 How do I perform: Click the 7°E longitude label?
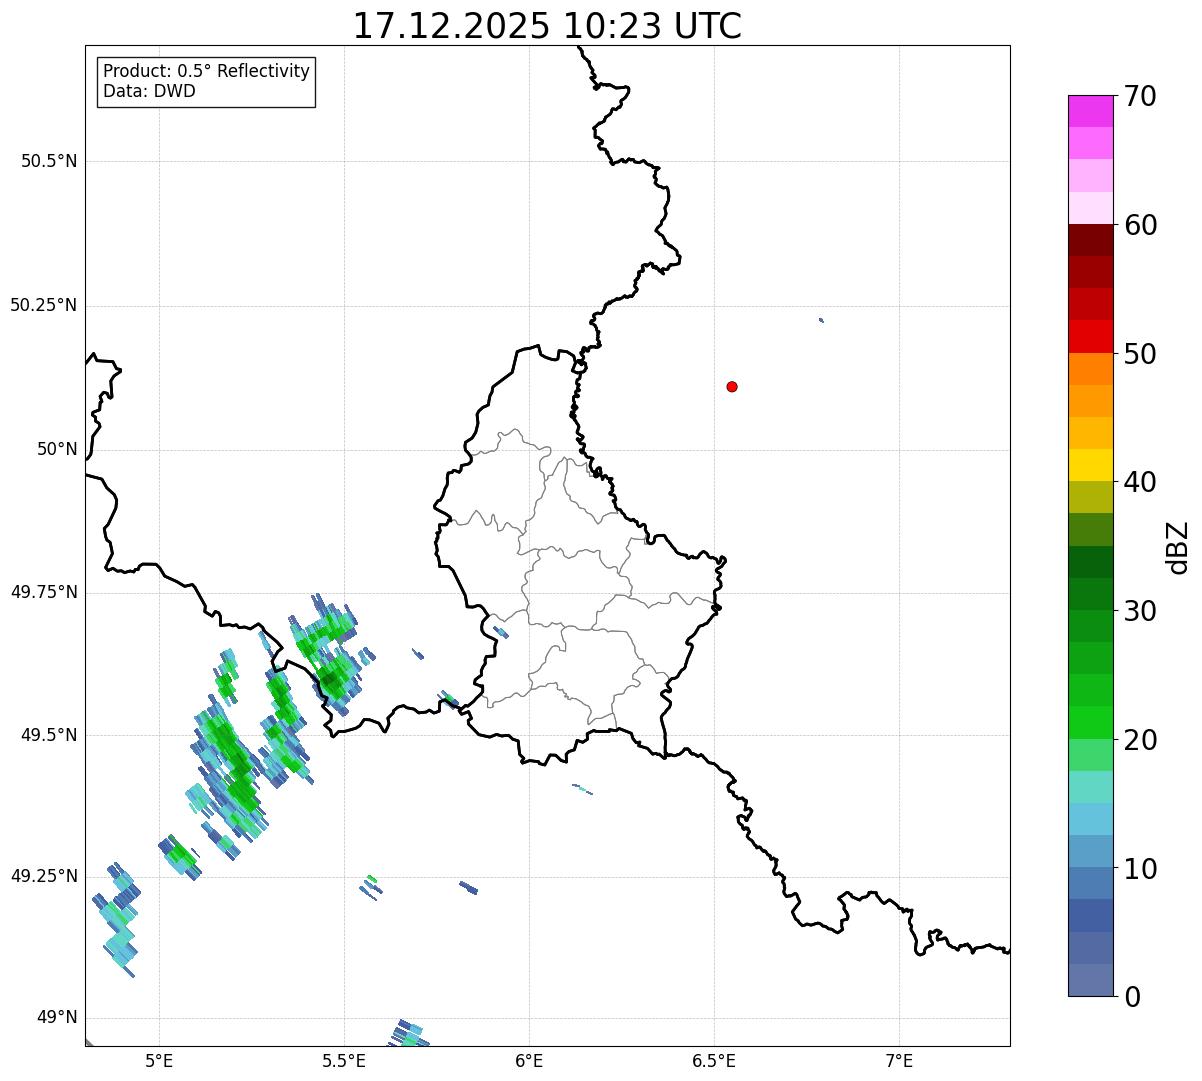click(899, 1060)
